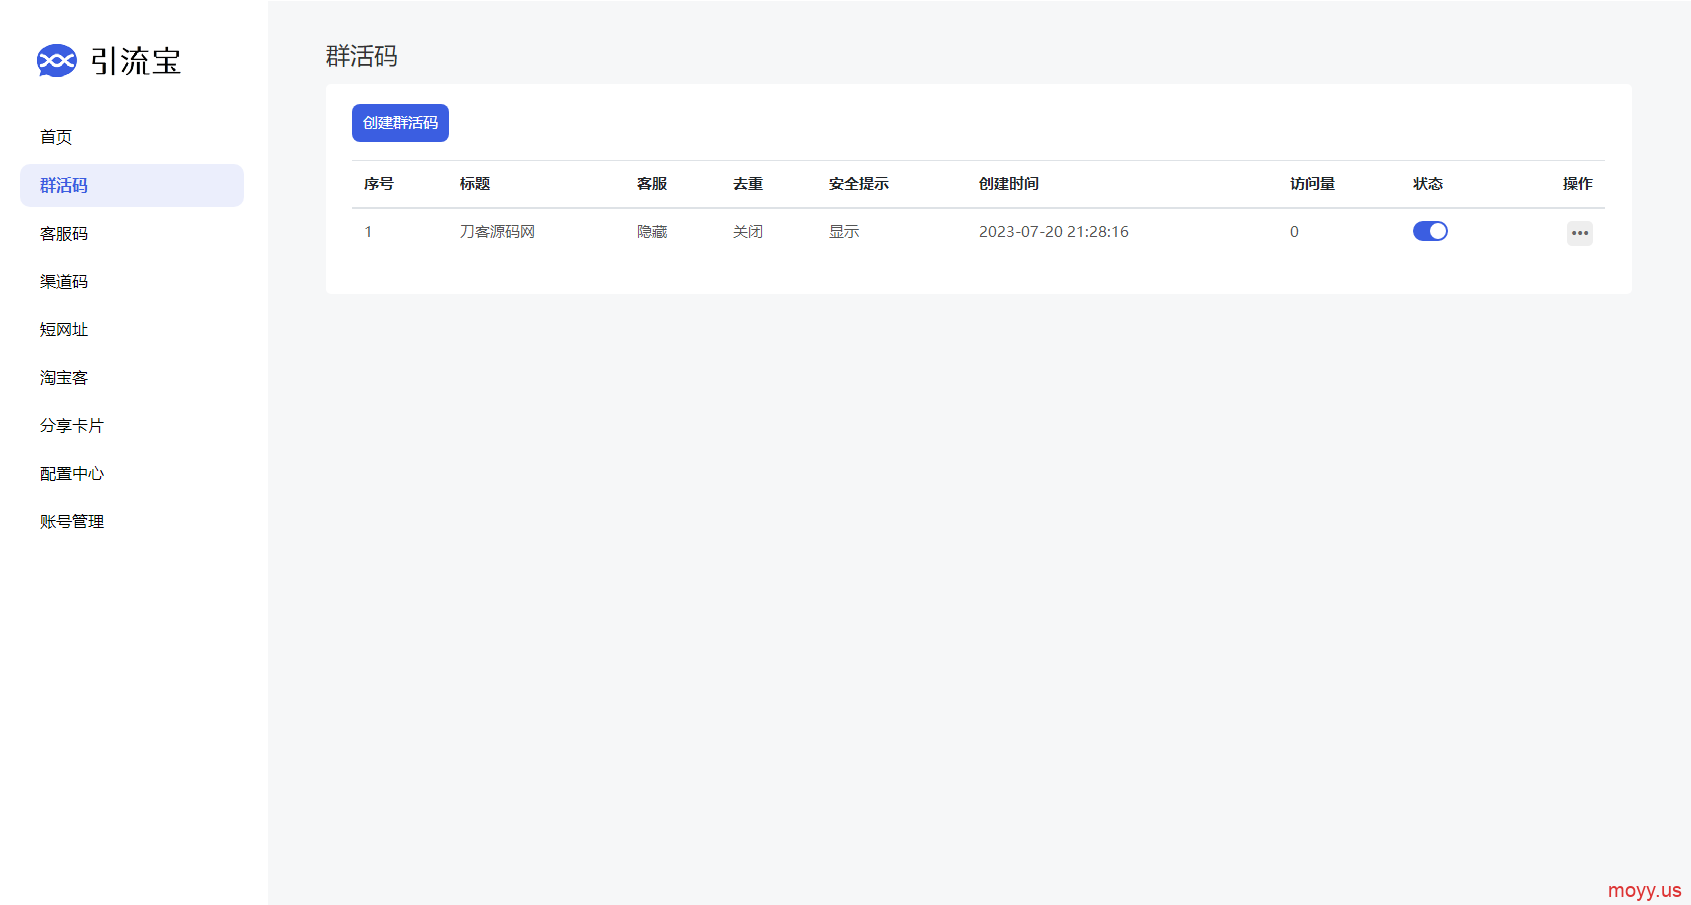
Task: Click the 操作 column header
Action: [1578, 184]
